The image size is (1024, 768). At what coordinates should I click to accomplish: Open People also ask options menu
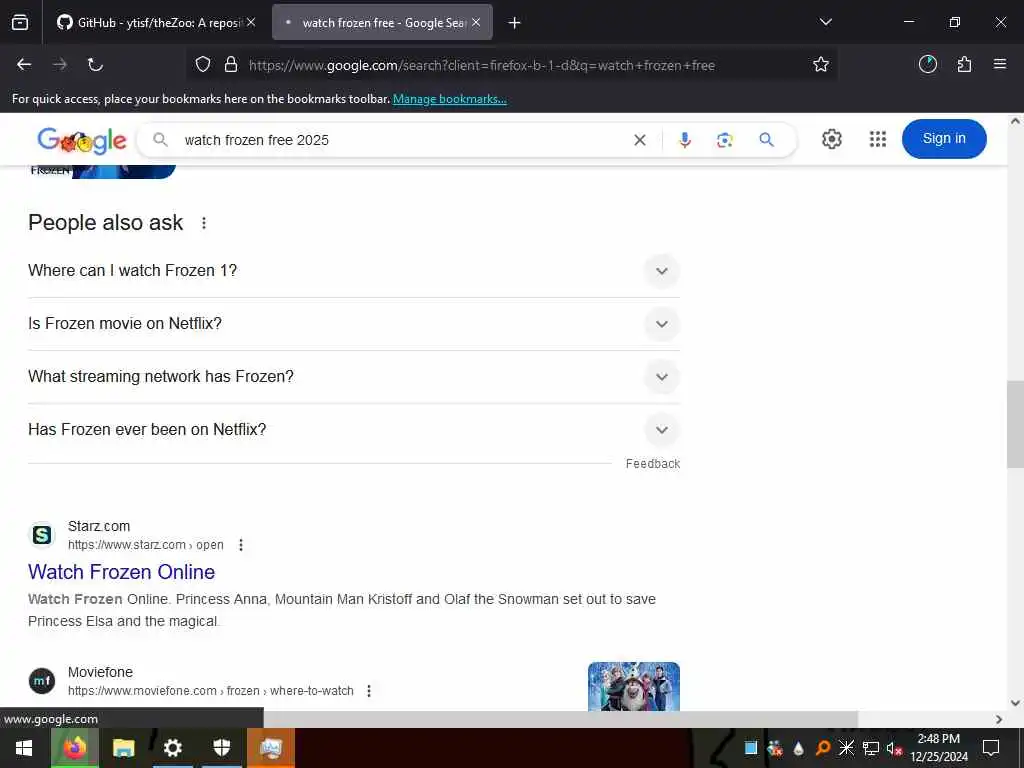coord(204,223)
